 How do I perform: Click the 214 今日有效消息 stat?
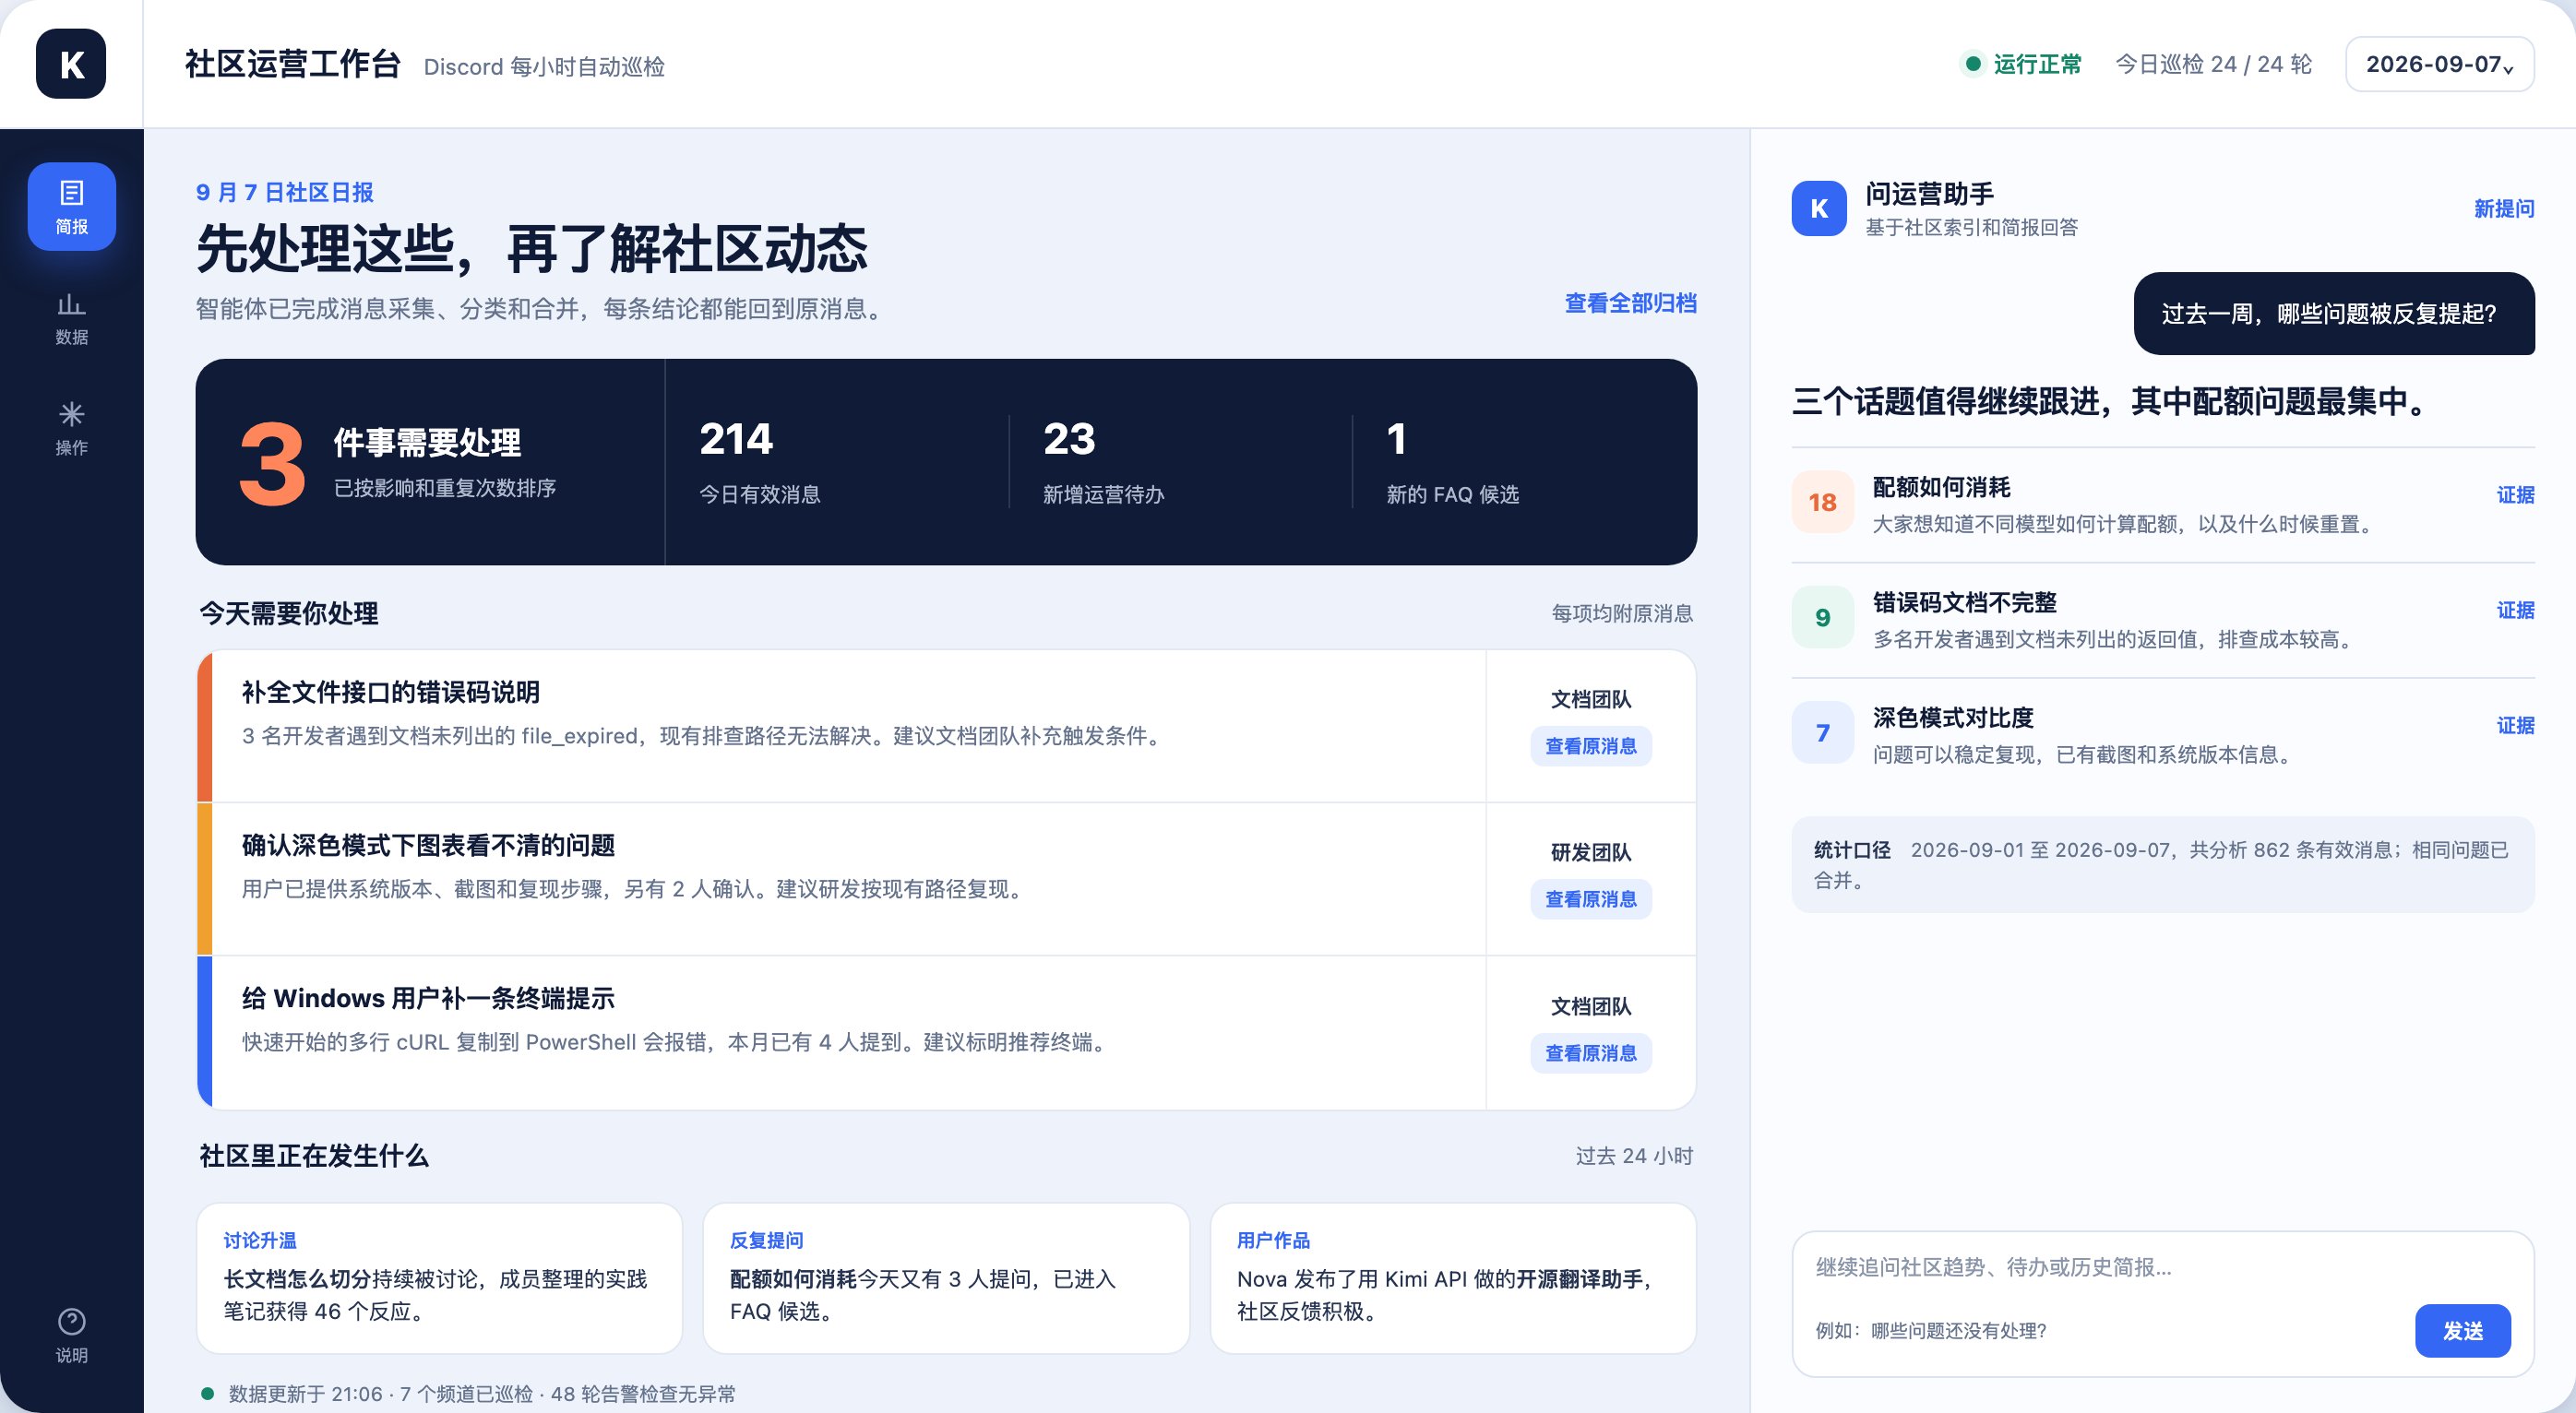[759, 462]
